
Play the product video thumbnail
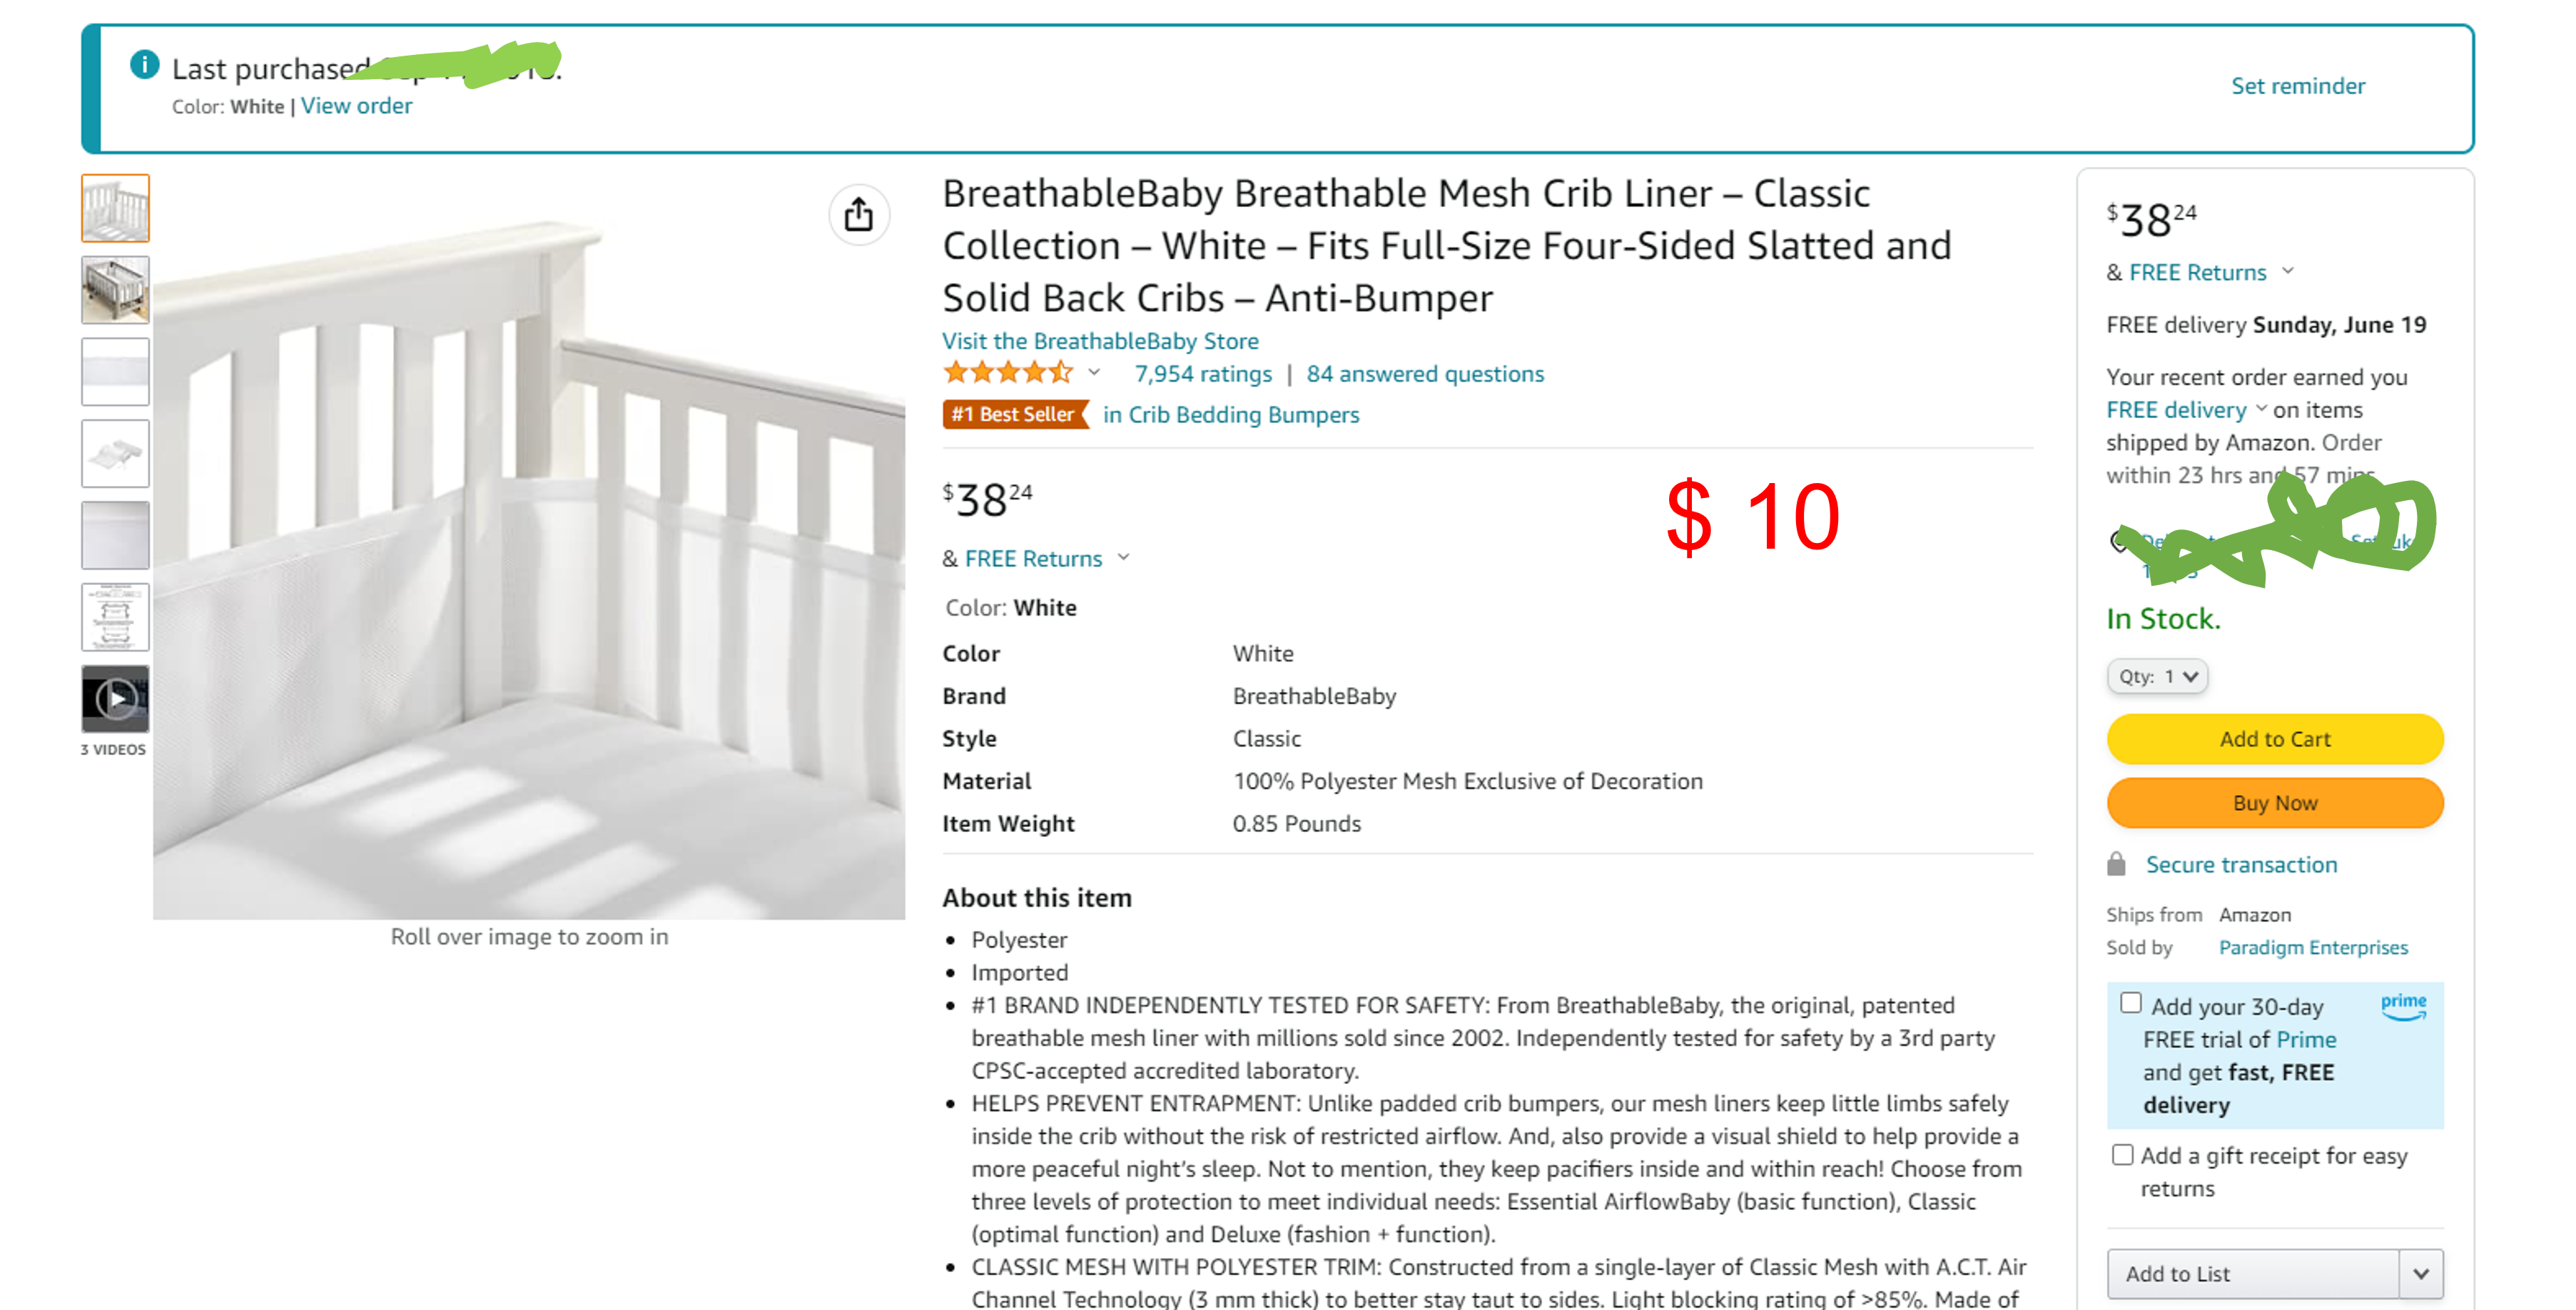pyautogui.click(x=115, y=698)
